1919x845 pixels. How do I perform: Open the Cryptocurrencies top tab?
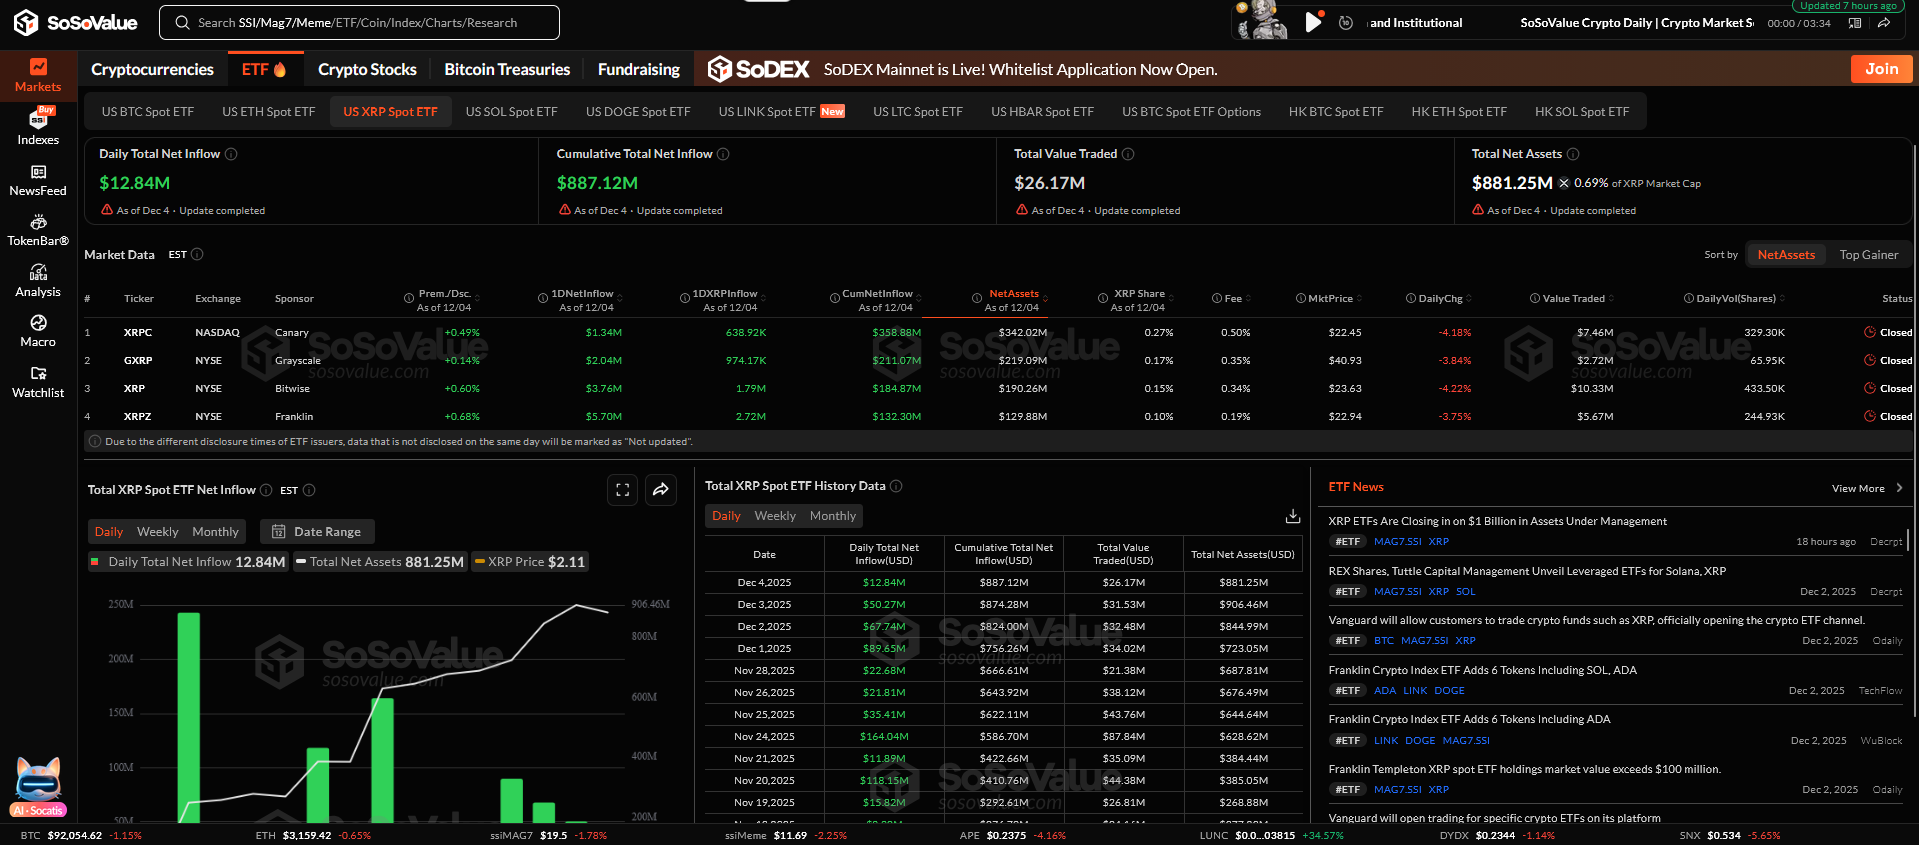152,69
